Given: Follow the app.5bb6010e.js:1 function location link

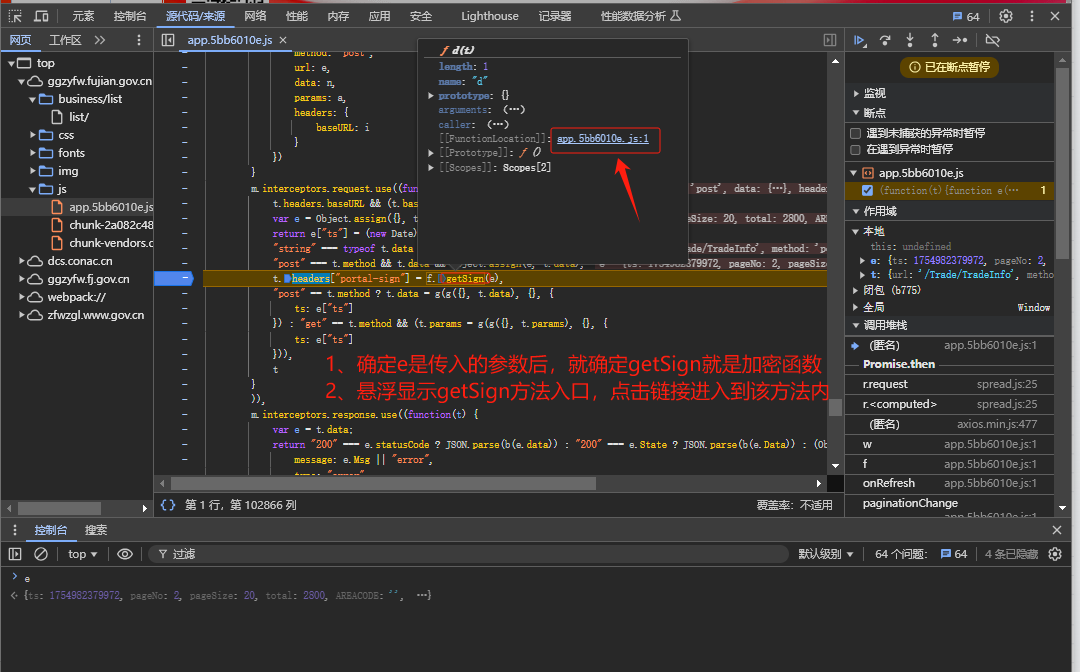Looking at the screenshot, I should tap(603, 138).
